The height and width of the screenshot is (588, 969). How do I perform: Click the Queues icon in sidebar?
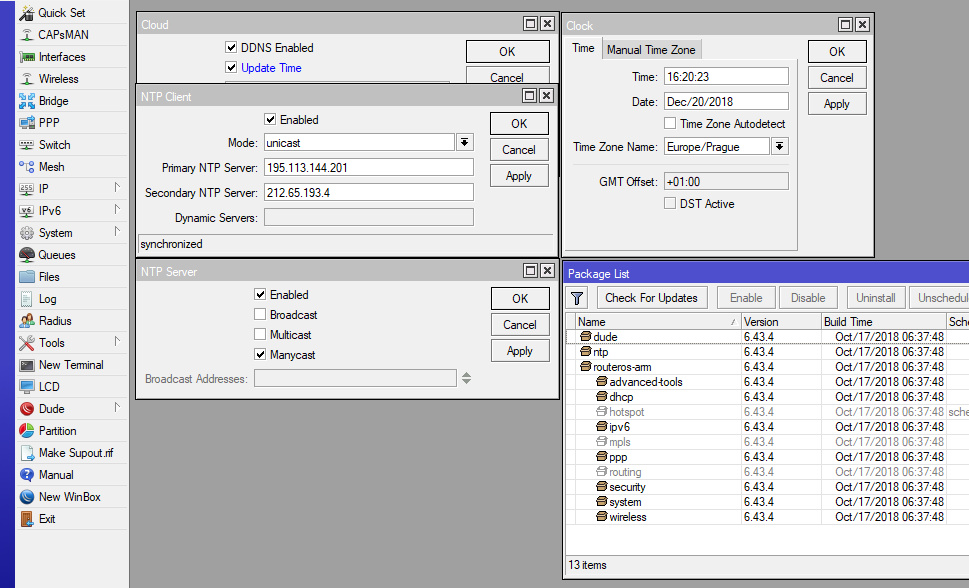27,255
